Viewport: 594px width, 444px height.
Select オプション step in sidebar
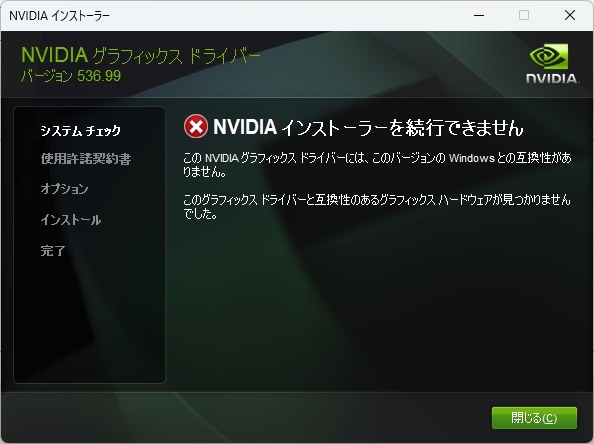(64, 189)
